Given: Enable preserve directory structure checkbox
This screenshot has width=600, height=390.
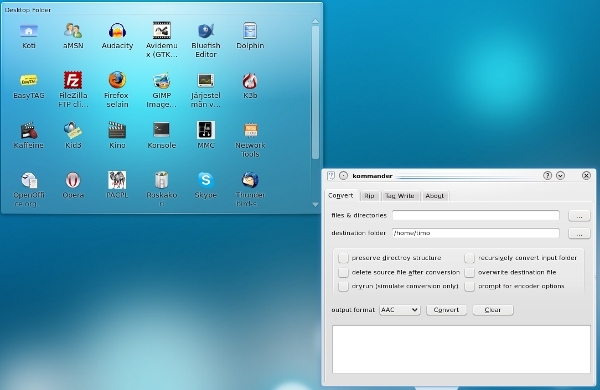Looking at the screenshot, I should 343,258.
